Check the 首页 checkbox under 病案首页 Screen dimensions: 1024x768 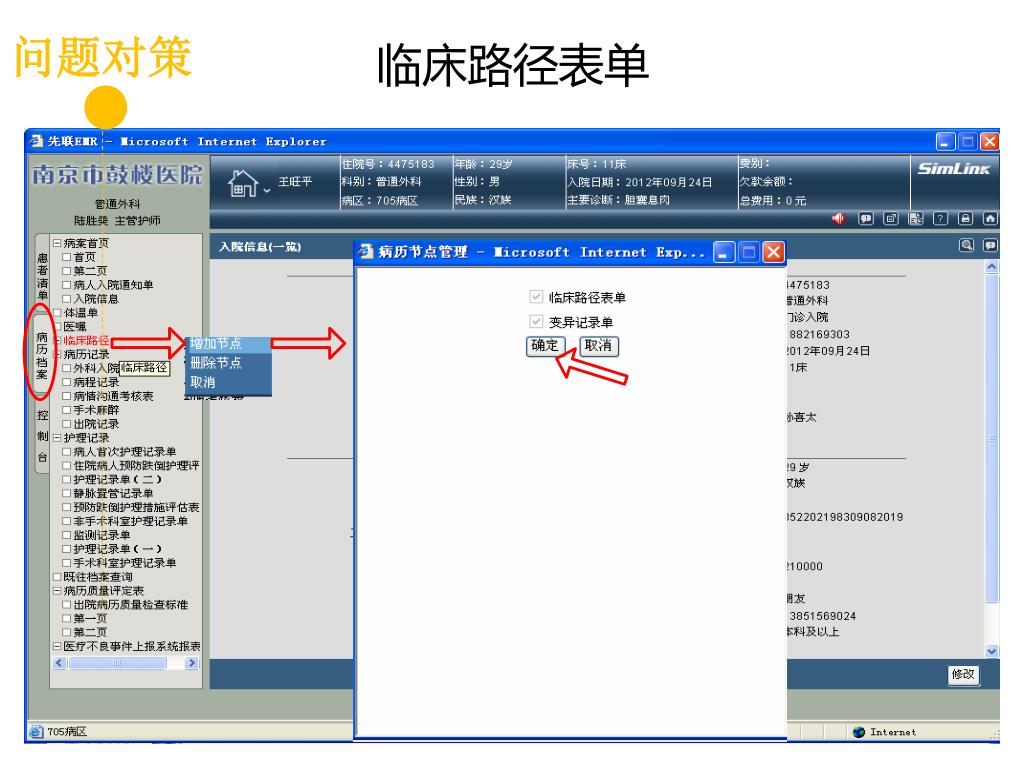point(66,257)
